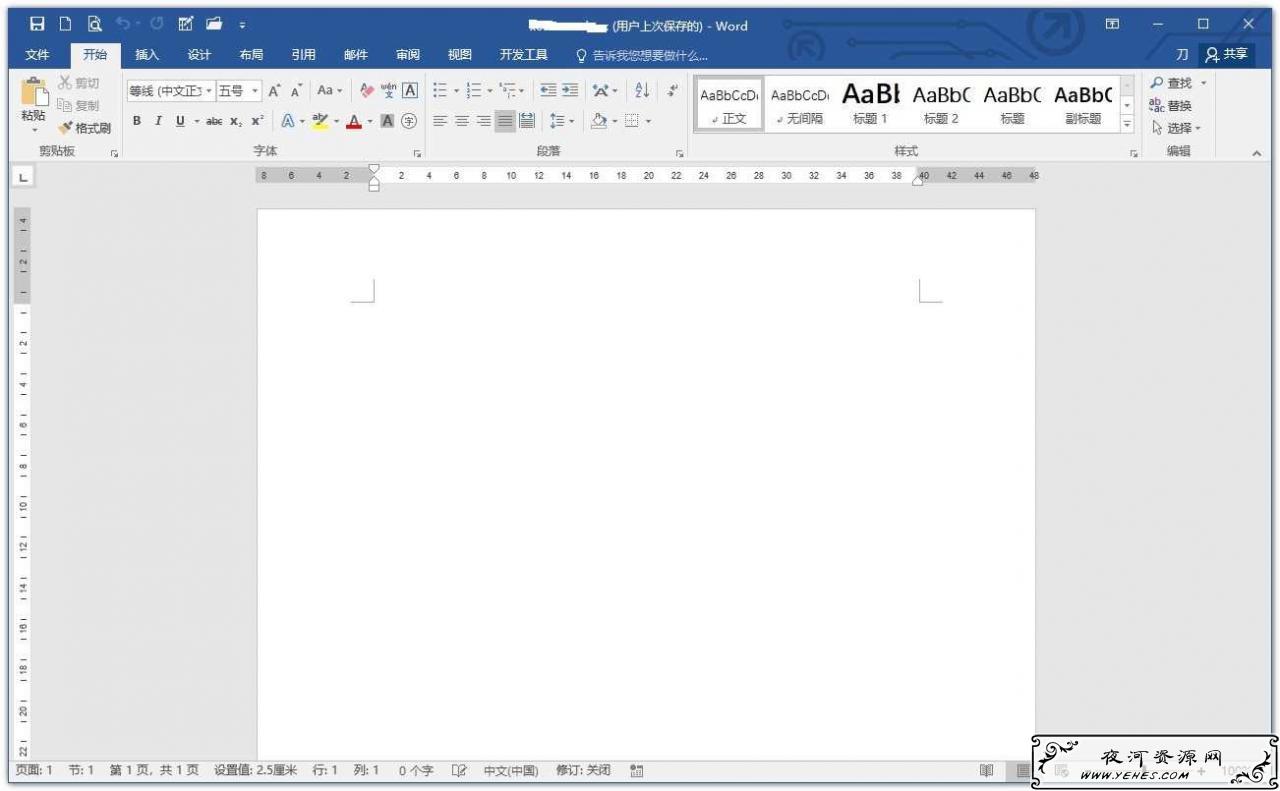Toggle Underline formatting
The image size is (1280, 791).
coord(180,121)
